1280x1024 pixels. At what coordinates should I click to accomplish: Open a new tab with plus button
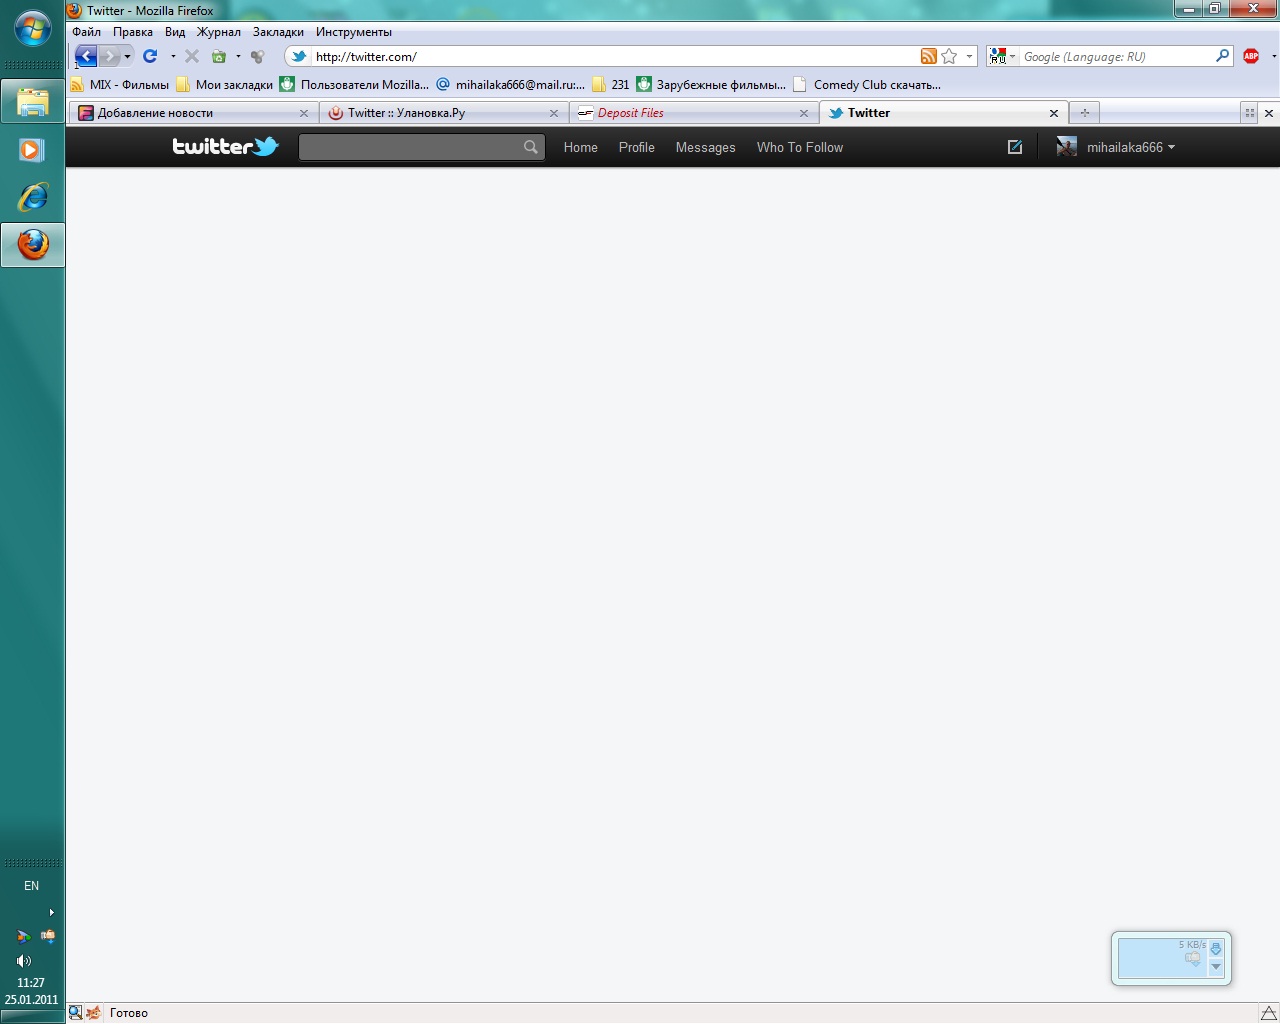(1084, 113)
